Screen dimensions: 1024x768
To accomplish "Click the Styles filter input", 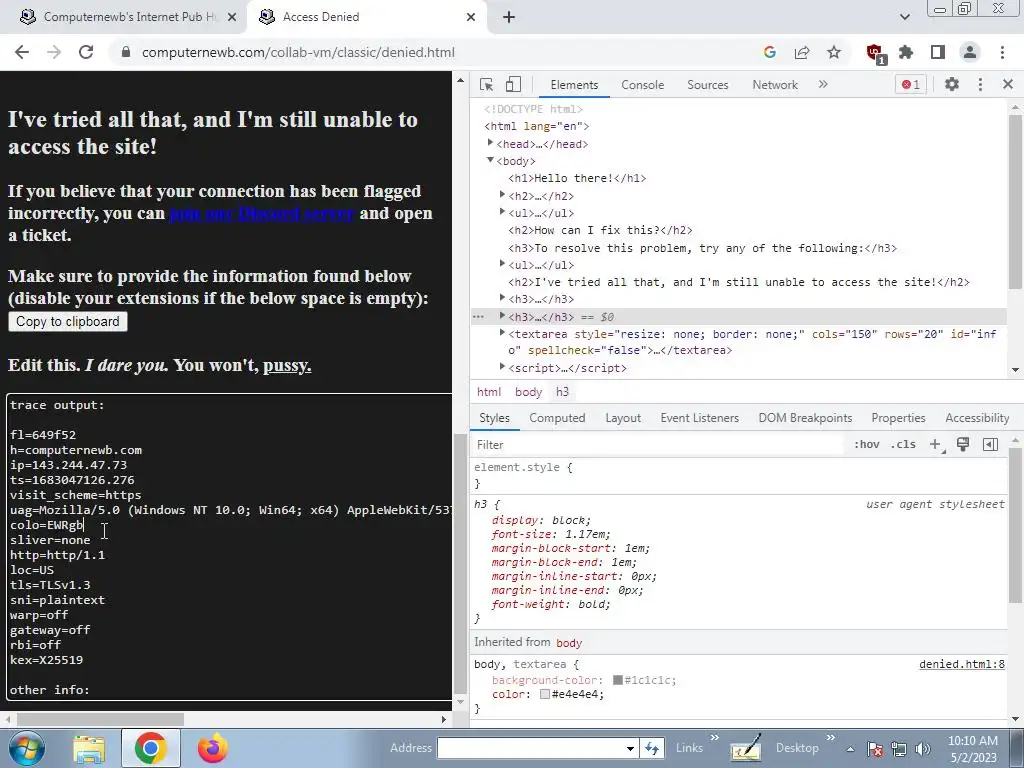I will [x=656, y=445].
